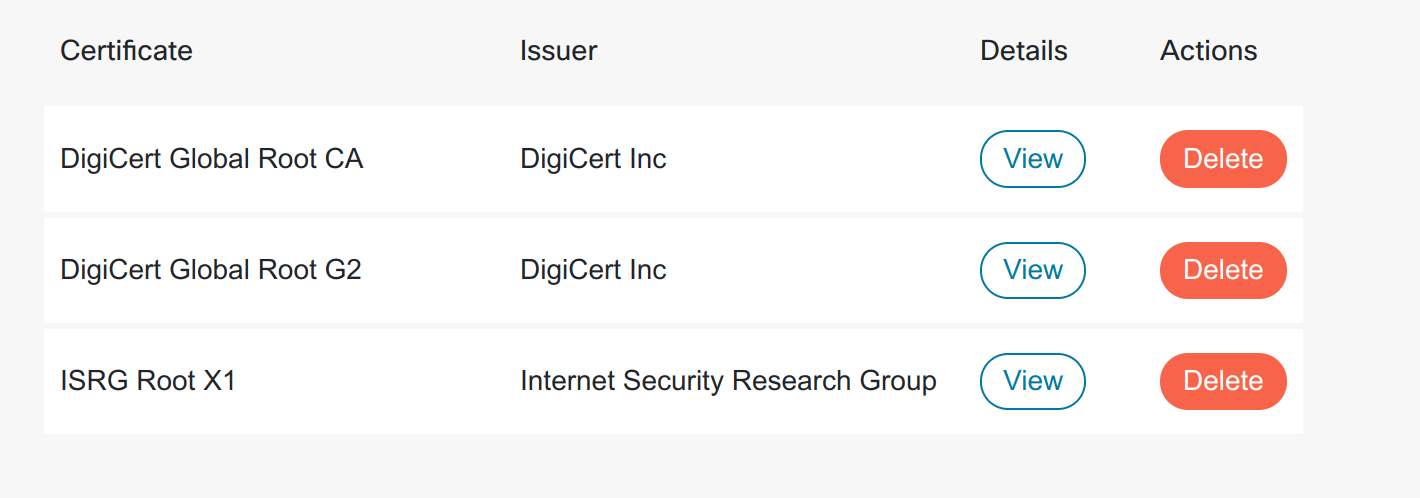The image size is (1420, 498).
Task: Click the ISRG Root X1 name text
Action: (148, 381)
